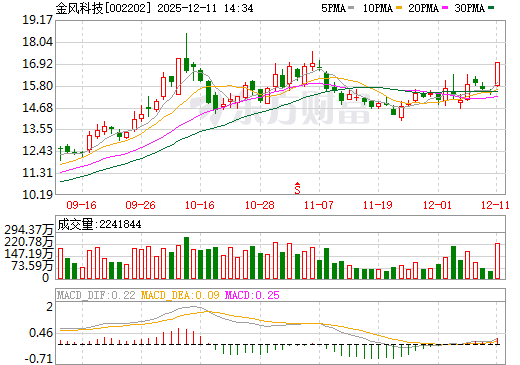
Task: Click the 15.80 price axis label
Action: (37, 86)
